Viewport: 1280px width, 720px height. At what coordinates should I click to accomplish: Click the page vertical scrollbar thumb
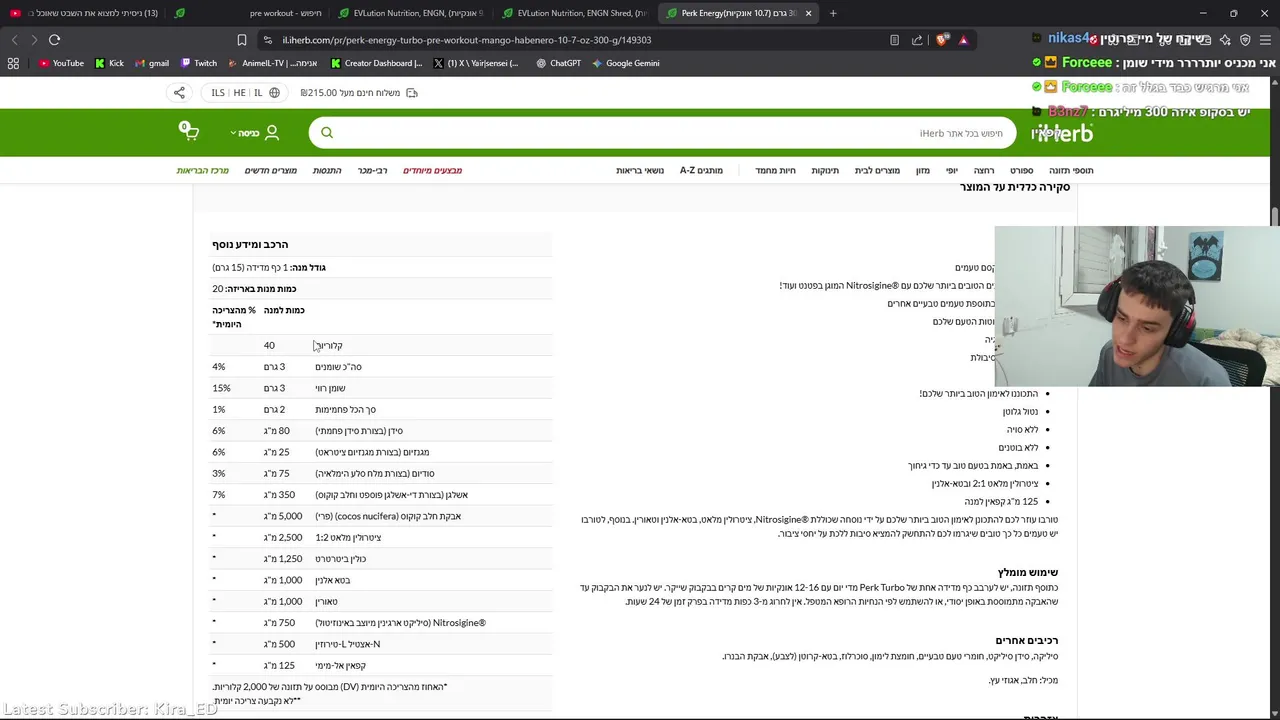pos(1275,216)
